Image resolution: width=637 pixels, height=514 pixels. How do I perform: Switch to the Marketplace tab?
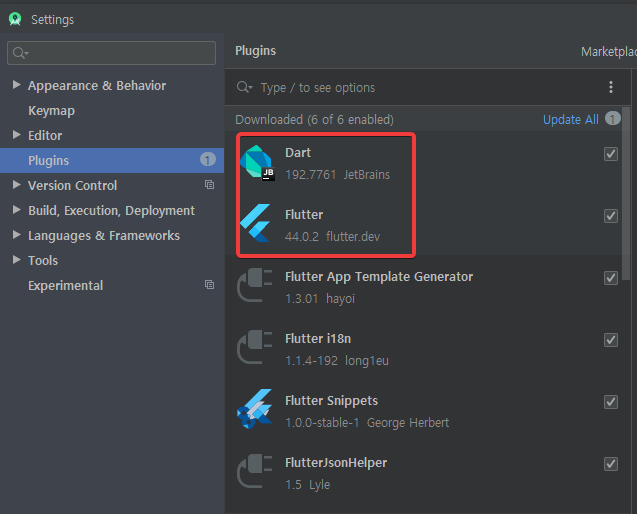coord(609,52)
